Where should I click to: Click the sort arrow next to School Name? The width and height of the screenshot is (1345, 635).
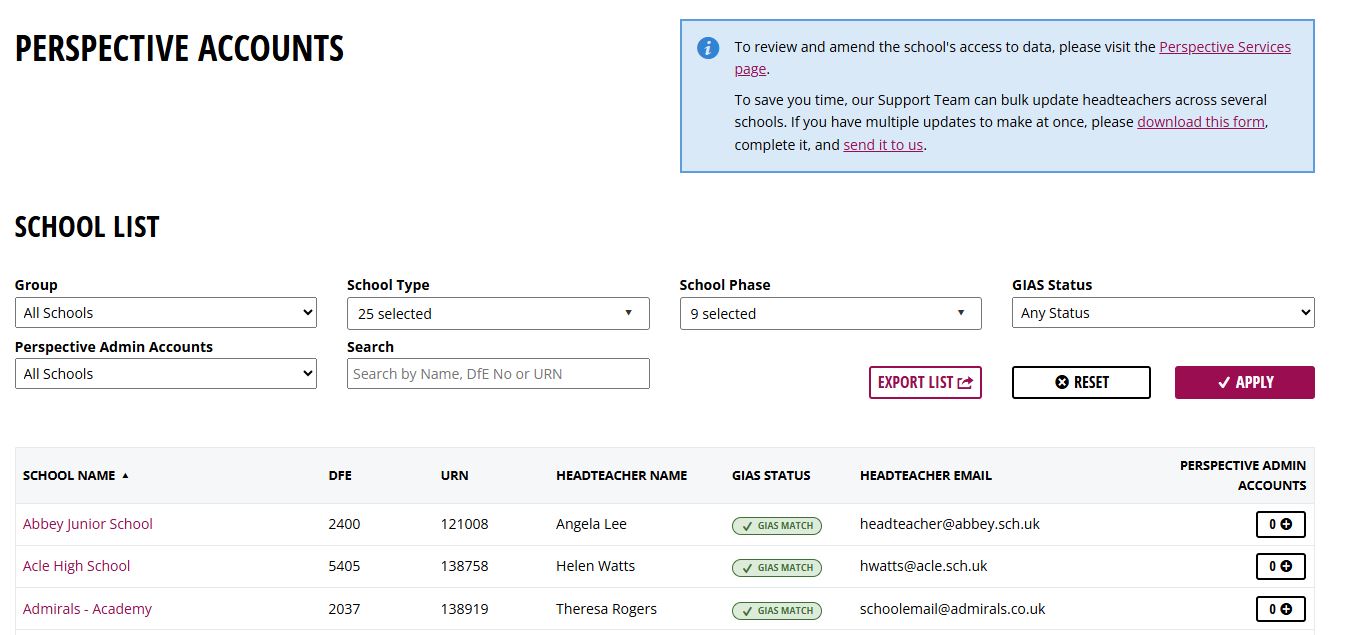click(x=125, y=476)
